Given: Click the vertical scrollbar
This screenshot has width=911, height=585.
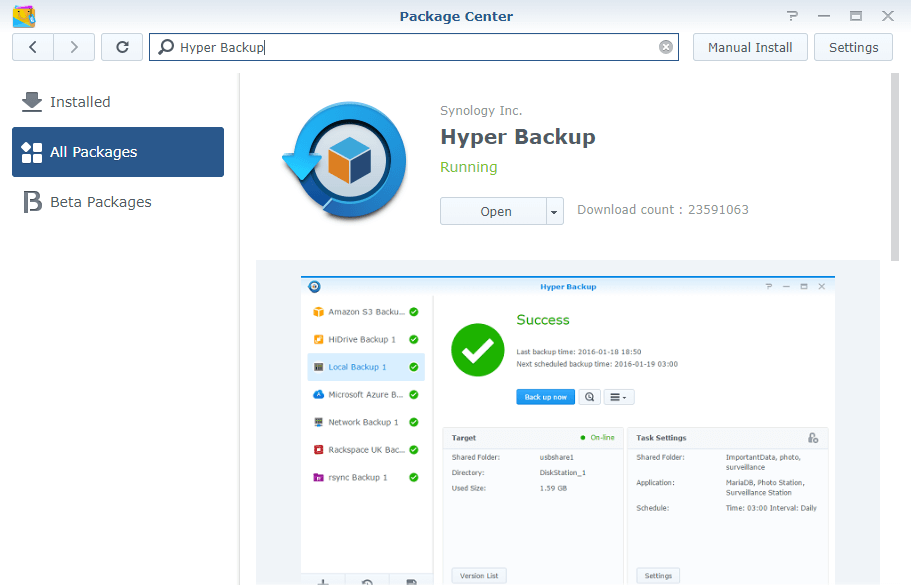Looking at the screenshot, I should tap(895, 167).
